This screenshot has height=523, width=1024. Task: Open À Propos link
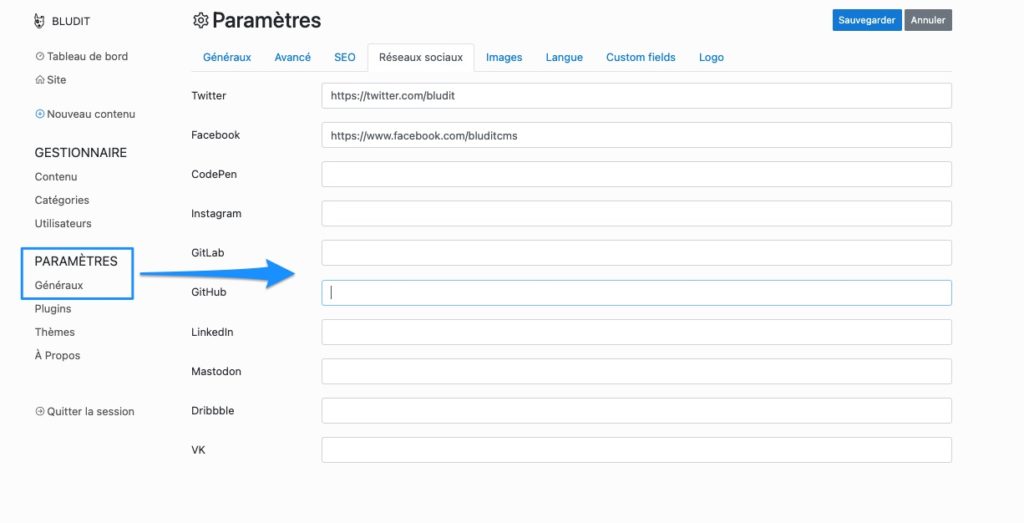[x=57, y=355]
